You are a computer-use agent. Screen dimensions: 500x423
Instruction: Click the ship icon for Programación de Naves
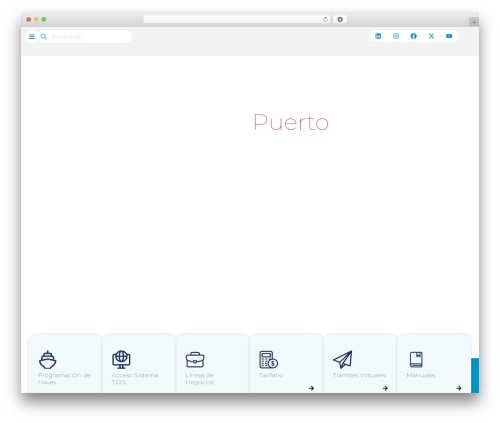(48, 360)
